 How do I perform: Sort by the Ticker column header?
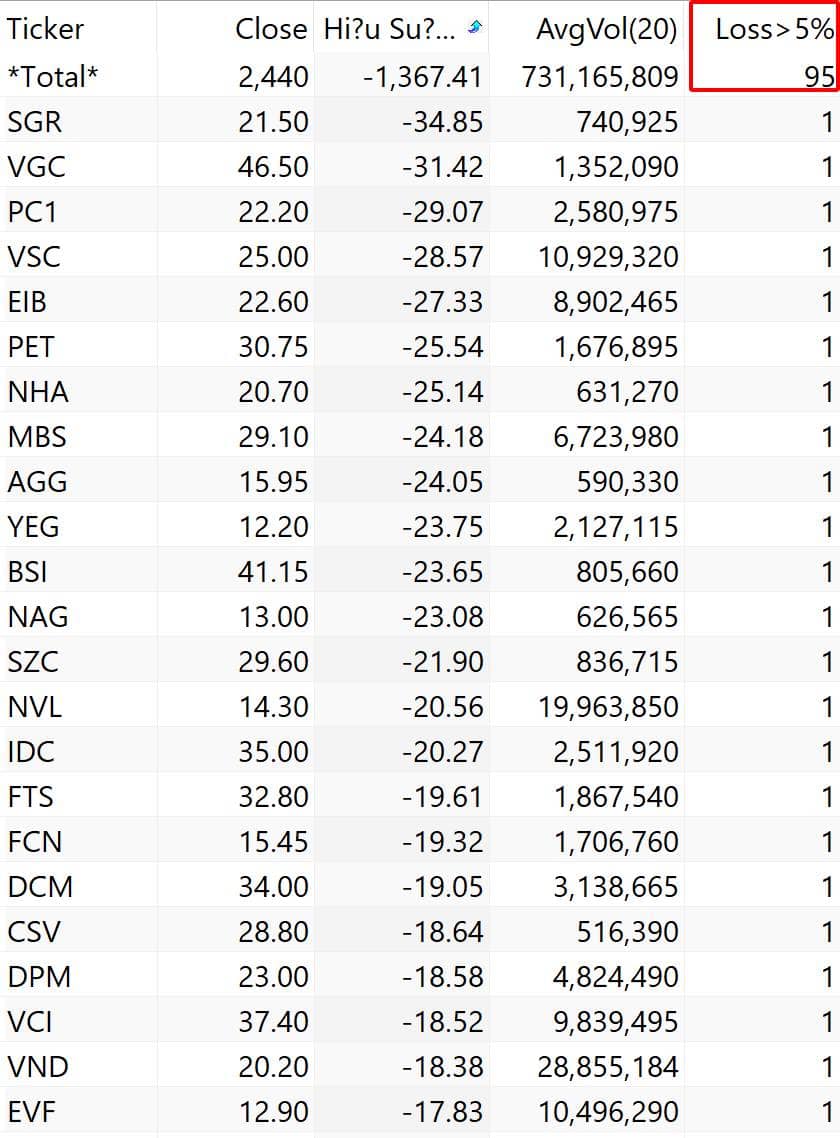[x=46, y=30]
